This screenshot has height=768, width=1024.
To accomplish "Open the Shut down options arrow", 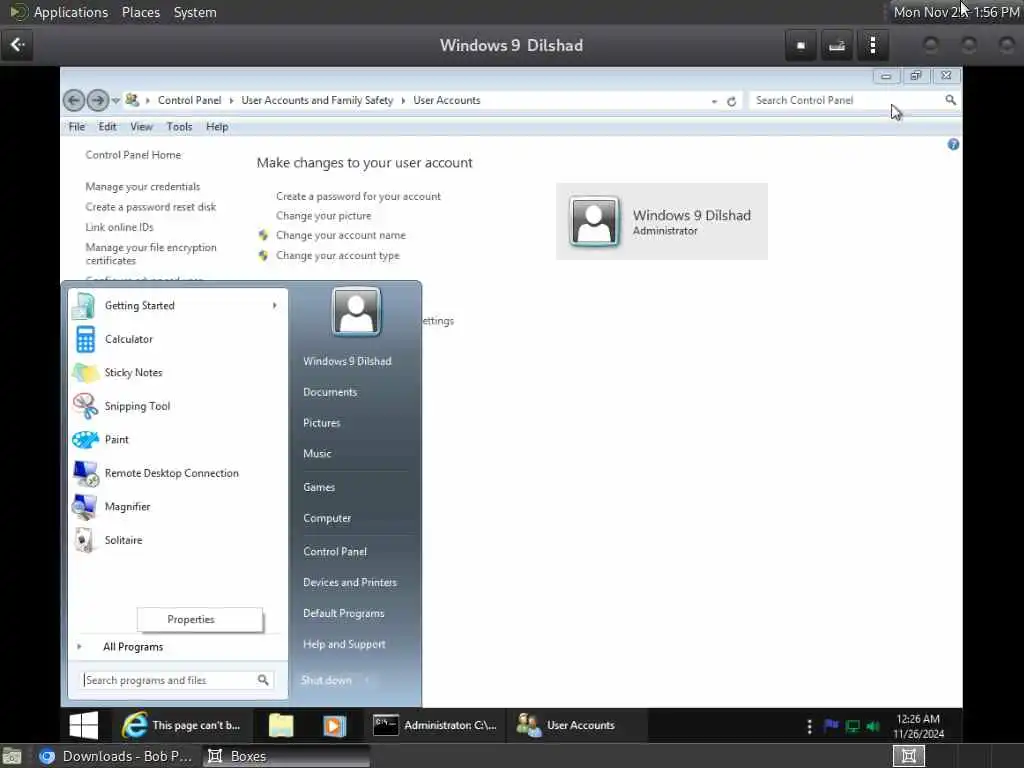I will click(x=368, y=680).
